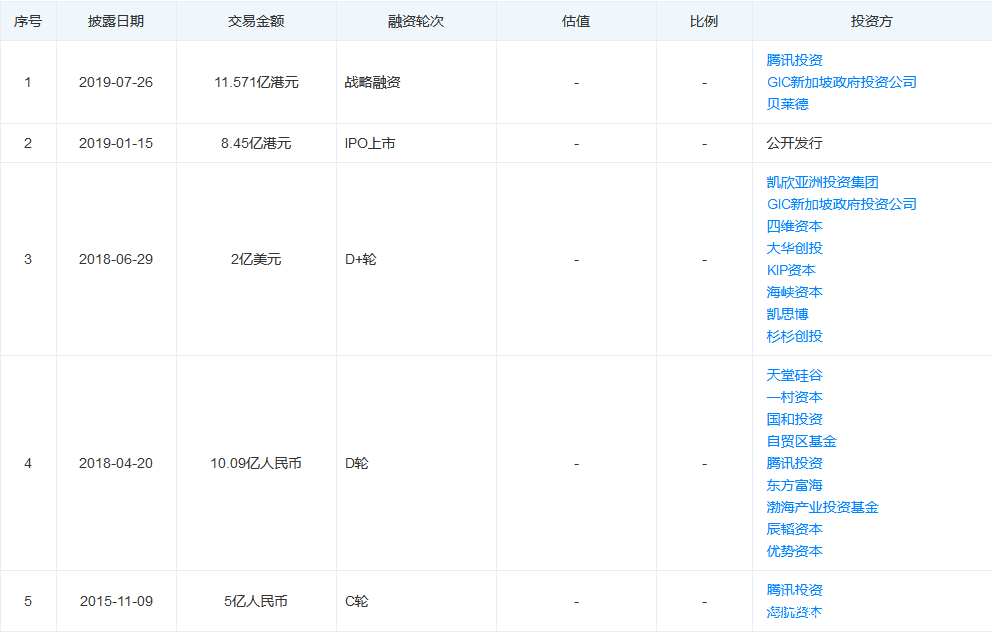Click the 四维资本 investor link

coord(794,226)
